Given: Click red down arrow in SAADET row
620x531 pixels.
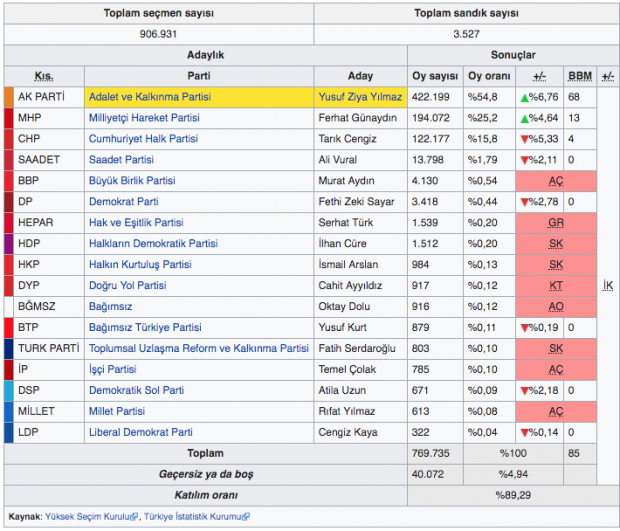Looking at the screenshot, I should pos(524,160).
